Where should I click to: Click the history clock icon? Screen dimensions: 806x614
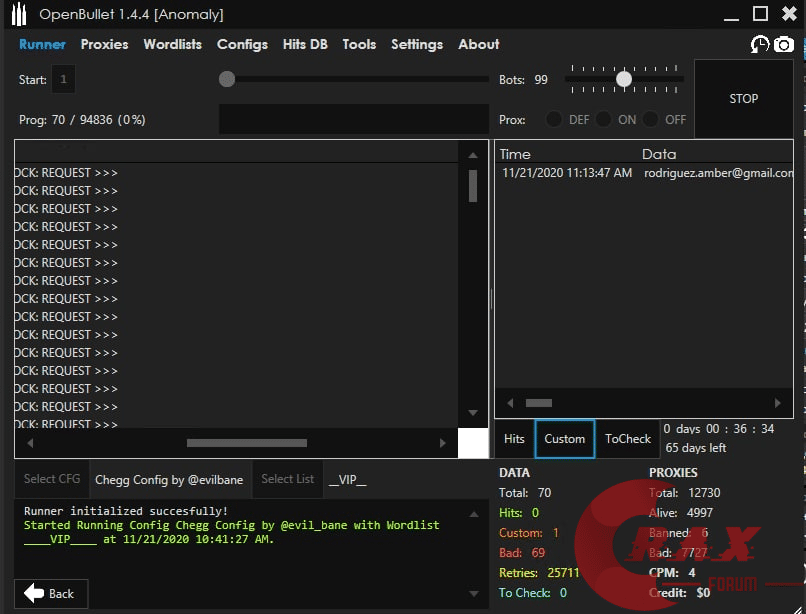[x=760, y=44]
